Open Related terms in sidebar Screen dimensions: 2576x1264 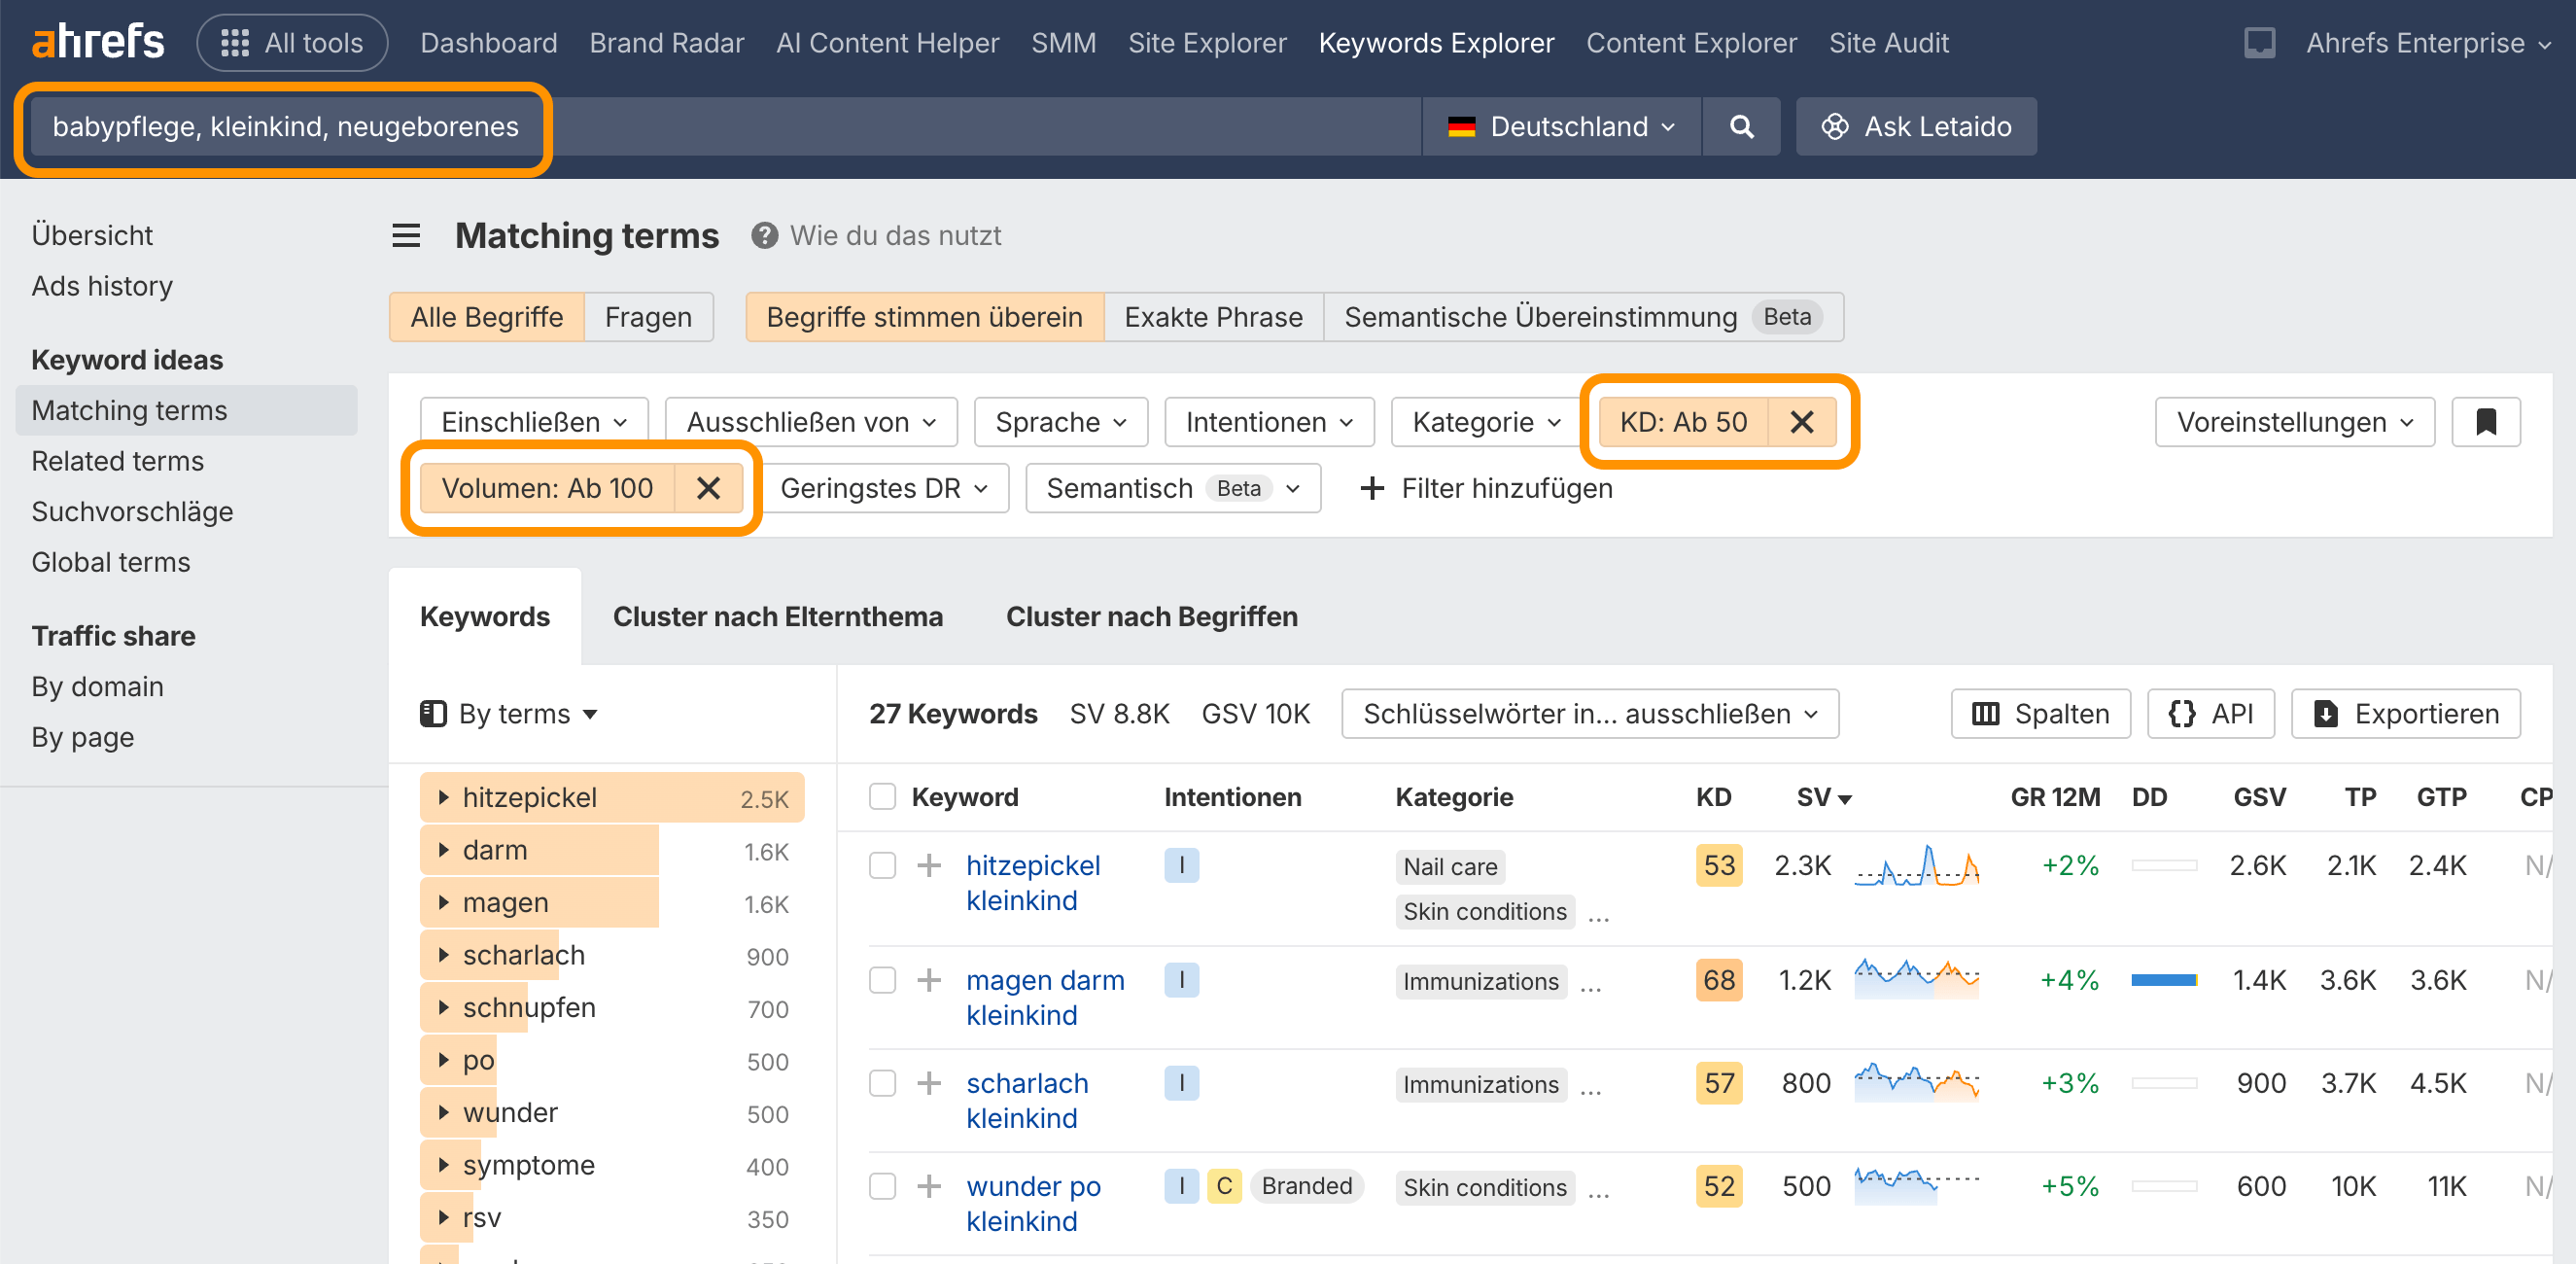pyautogui.click(x=117, y=461)
